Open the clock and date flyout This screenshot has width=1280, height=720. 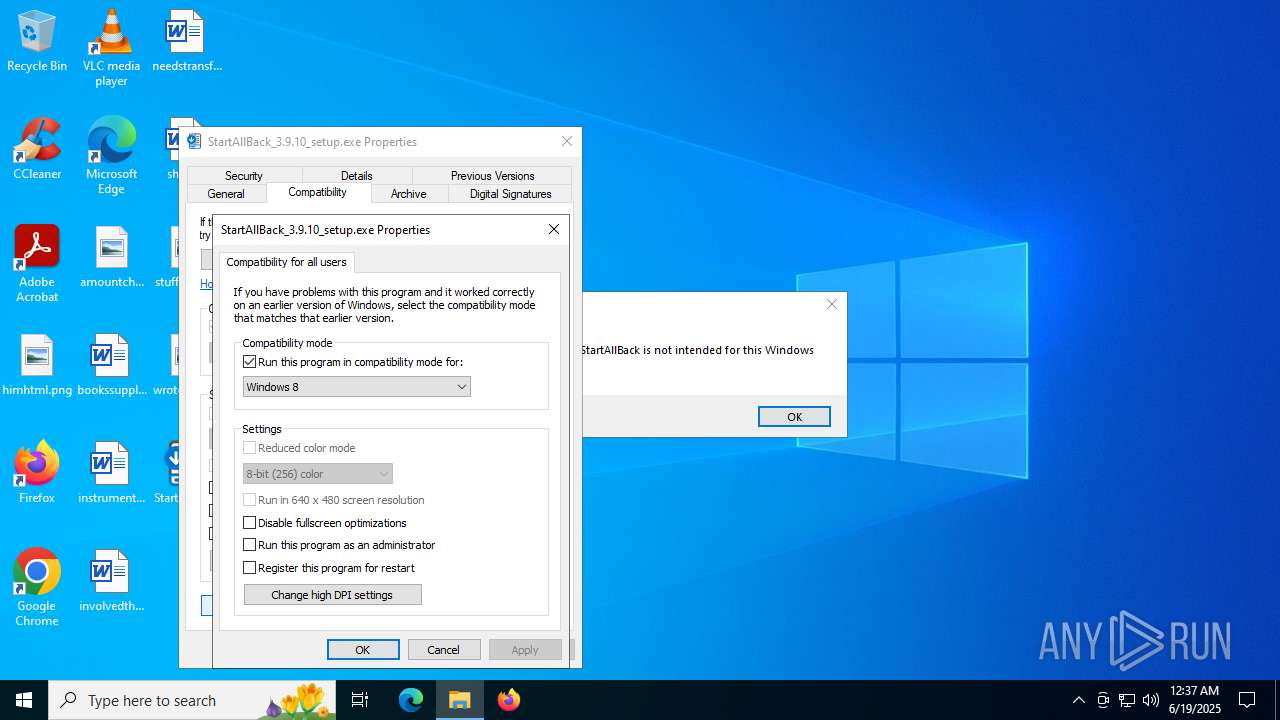1194,700
